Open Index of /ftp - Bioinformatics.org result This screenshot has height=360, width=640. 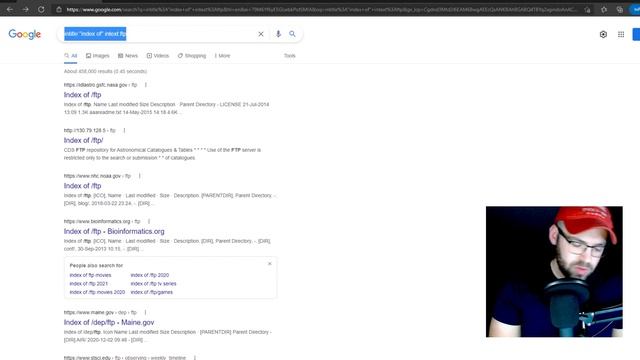coord(114,231)
